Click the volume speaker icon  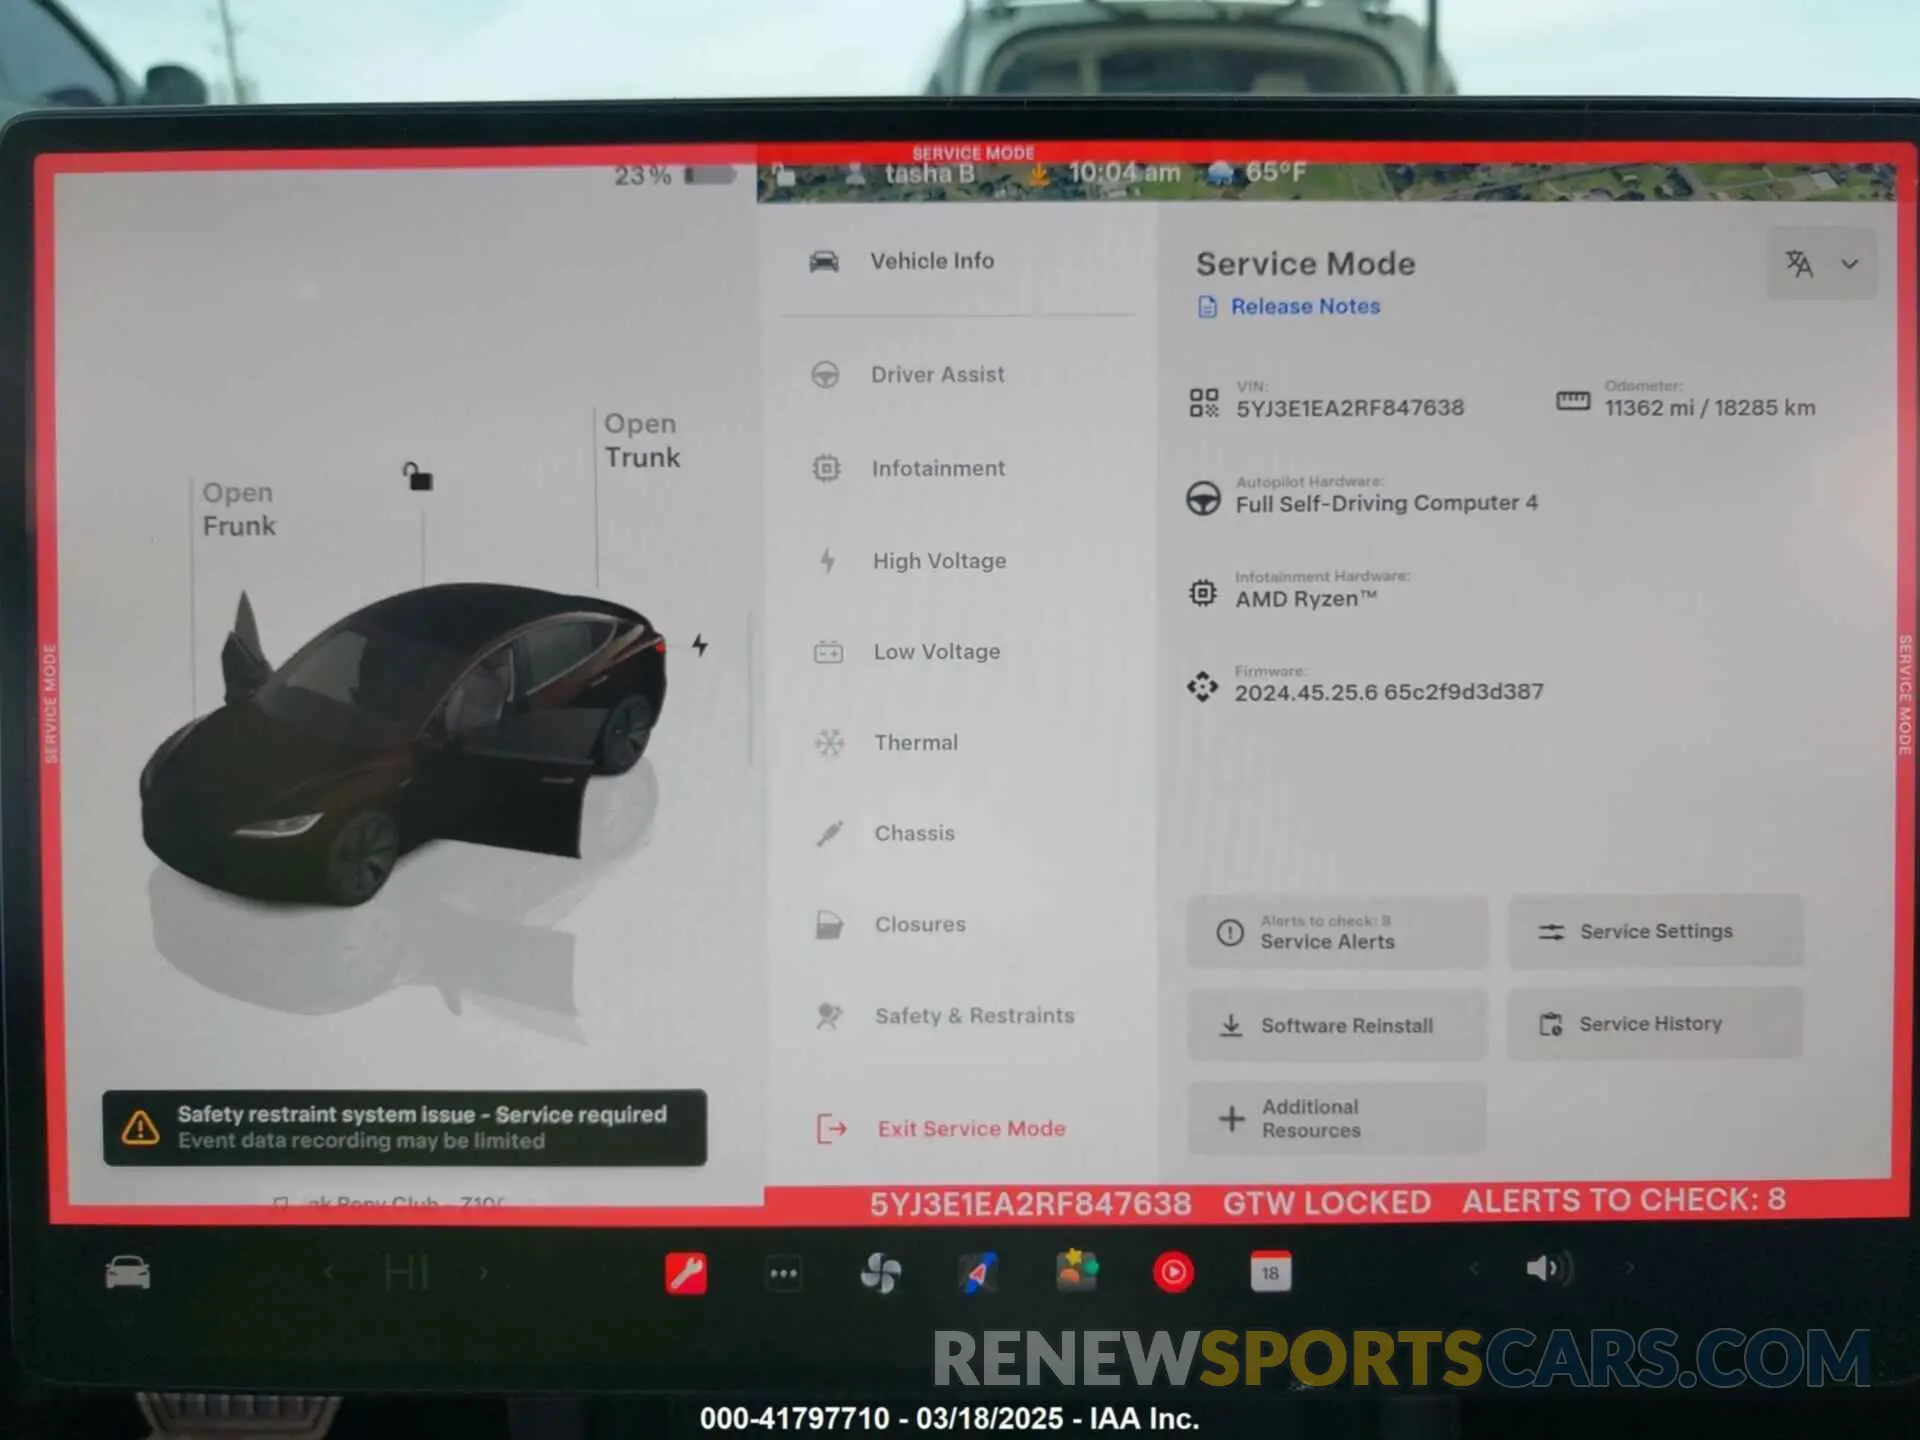(1547, 1269)
